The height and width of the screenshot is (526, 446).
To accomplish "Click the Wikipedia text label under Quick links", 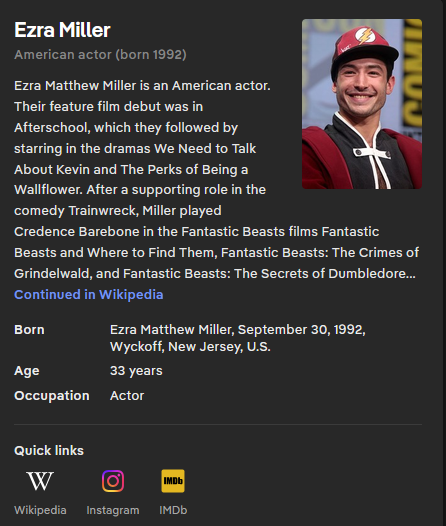I will 40,510.
